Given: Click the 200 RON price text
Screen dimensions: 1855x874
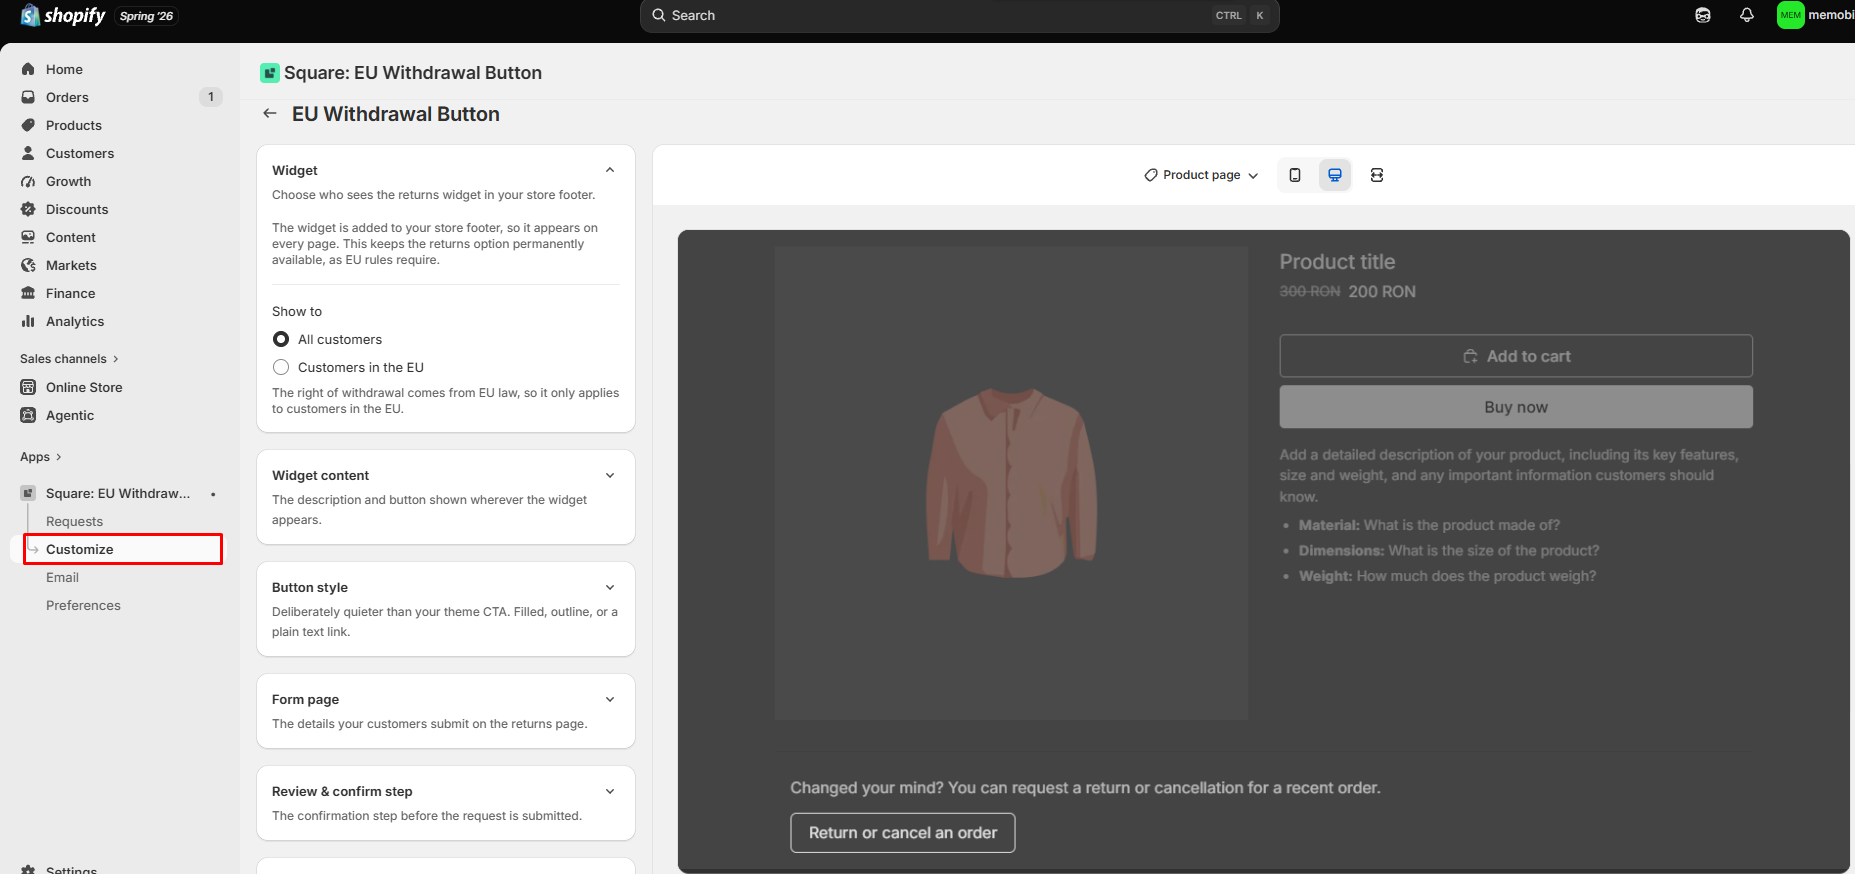Looking at the screenshot, I should coord(1382,292).
